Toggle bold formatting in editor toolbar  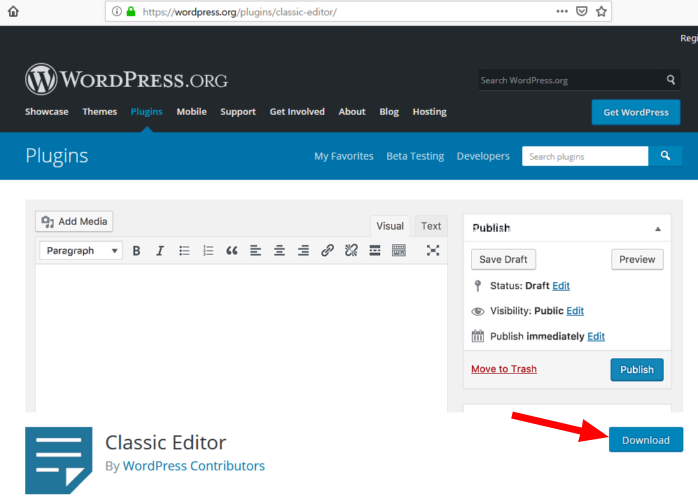click(x=137, y=251)
